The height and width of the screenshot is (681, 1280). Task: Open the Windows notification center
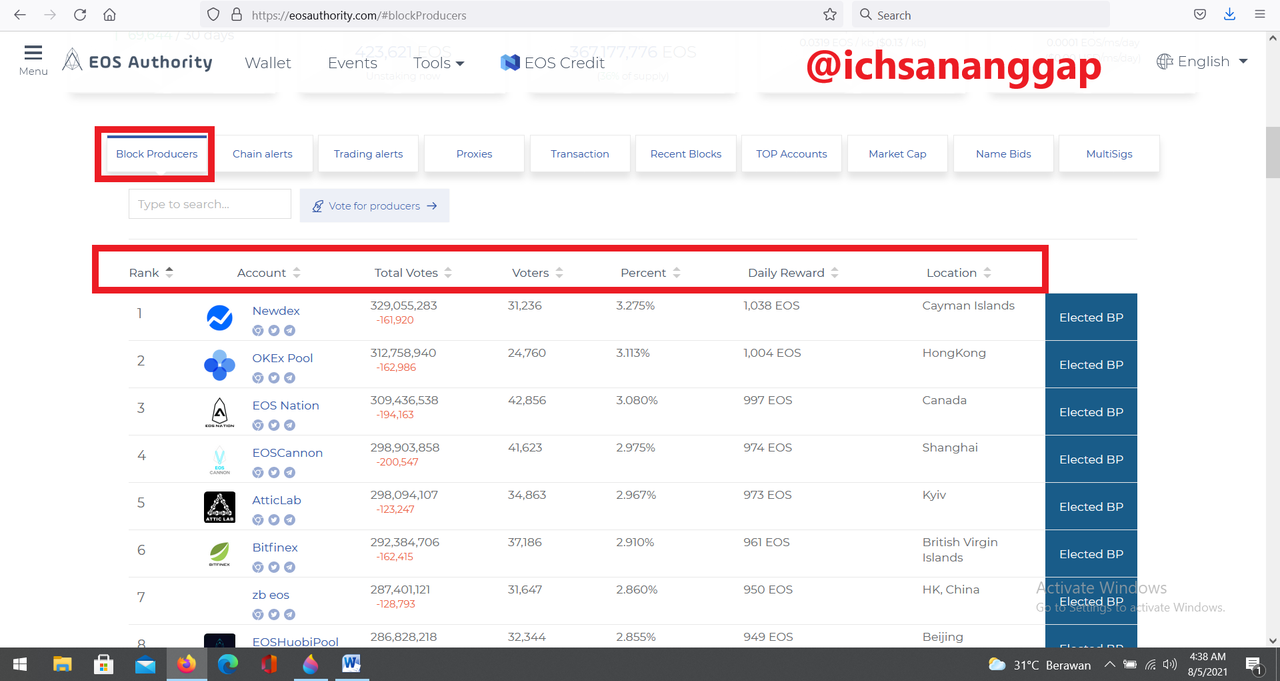(1254, 664)
